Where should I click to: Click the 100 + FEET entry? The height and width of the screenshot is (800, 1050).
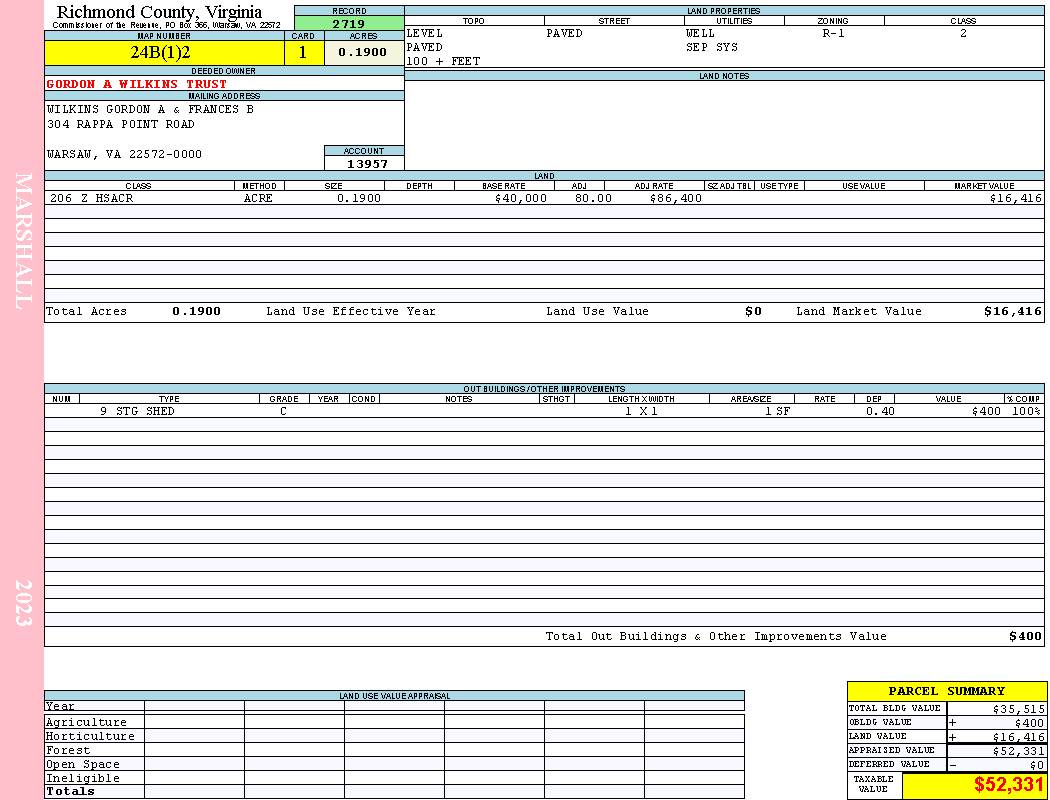pyautogui.click(x=443, y=62)
